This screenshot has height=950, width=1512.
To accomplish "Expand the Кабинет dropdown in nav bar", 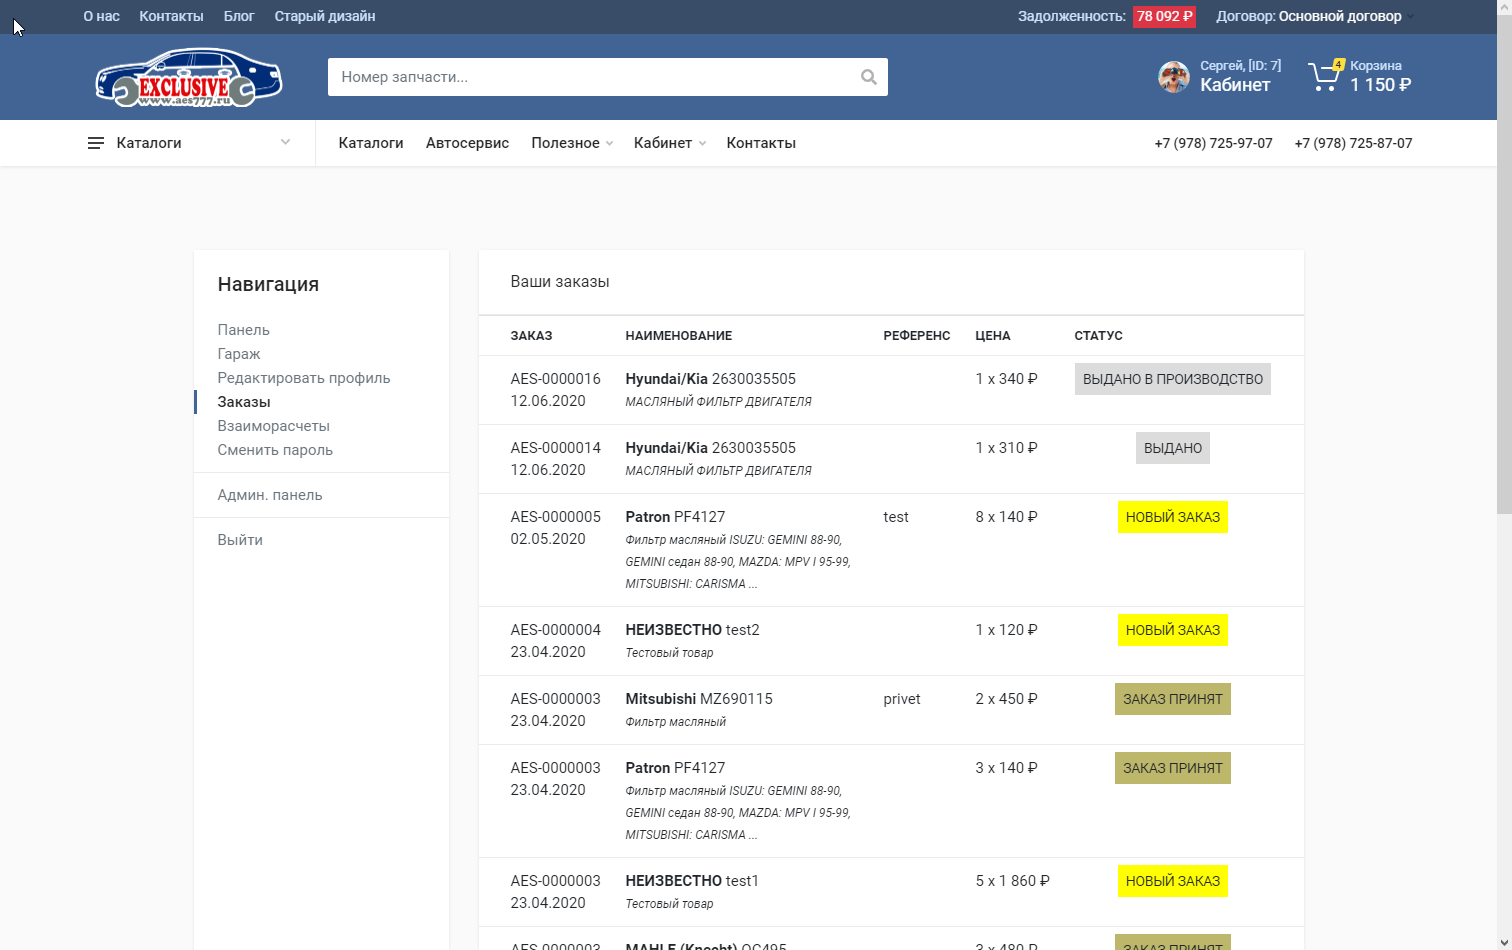I will pyautogui.click(x=670, y=143).
